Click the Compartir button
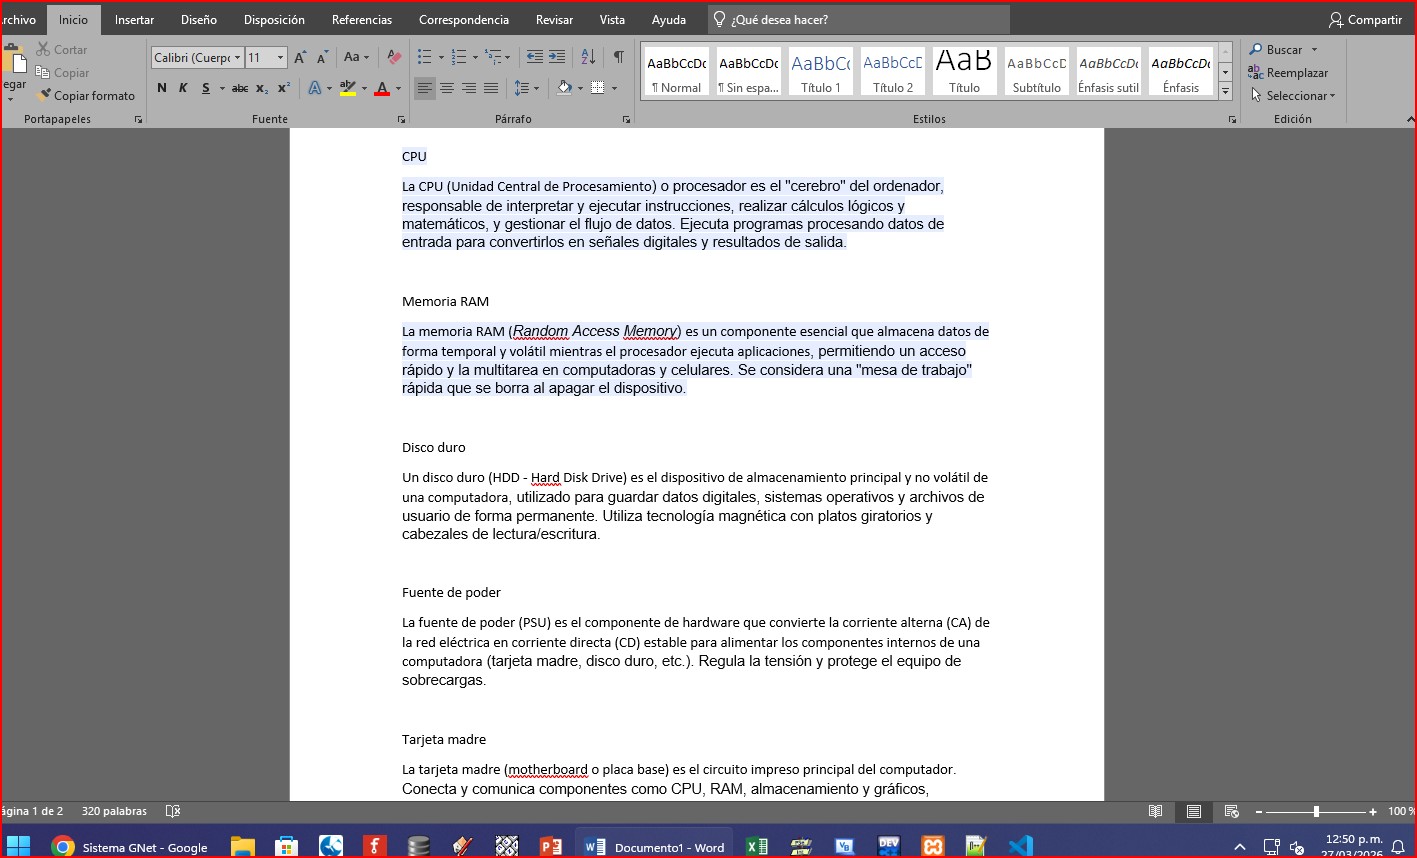Screen dimensions: 1417x858 tap(1365, 20)
